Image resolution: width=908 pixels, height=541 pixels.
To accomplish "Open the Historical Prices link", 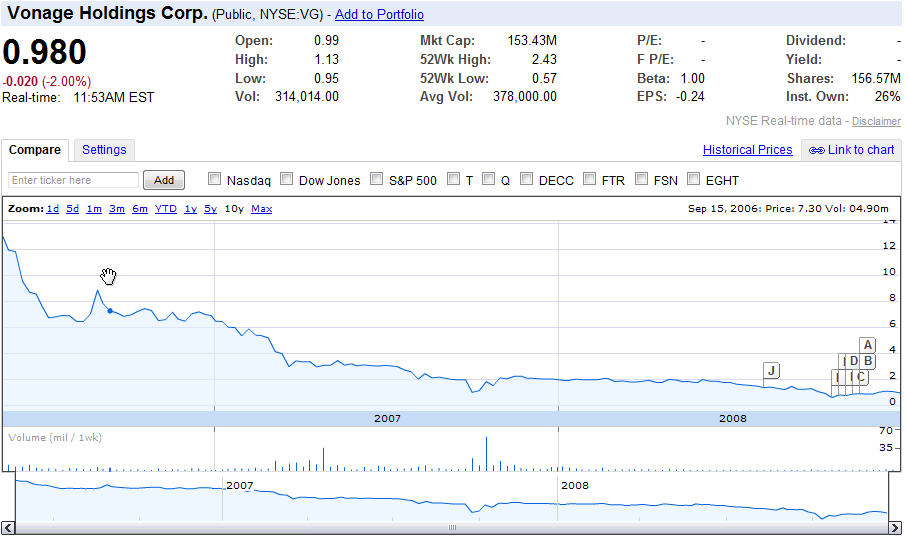I will click(x=747, y=150).
